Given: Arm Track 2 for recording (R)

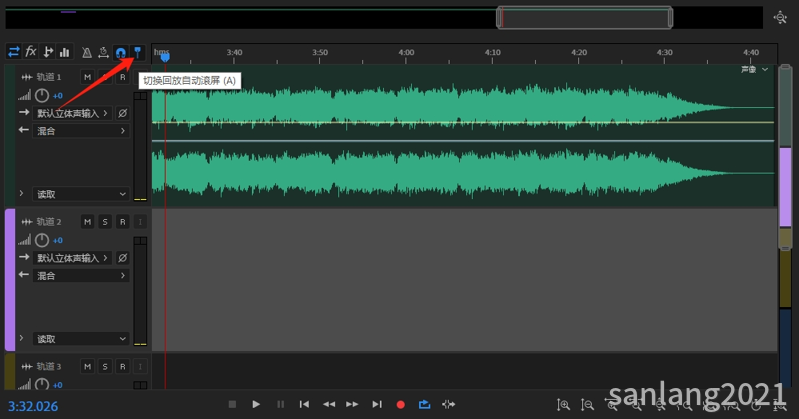Looking at the screenshot, I should coord(121,222).
